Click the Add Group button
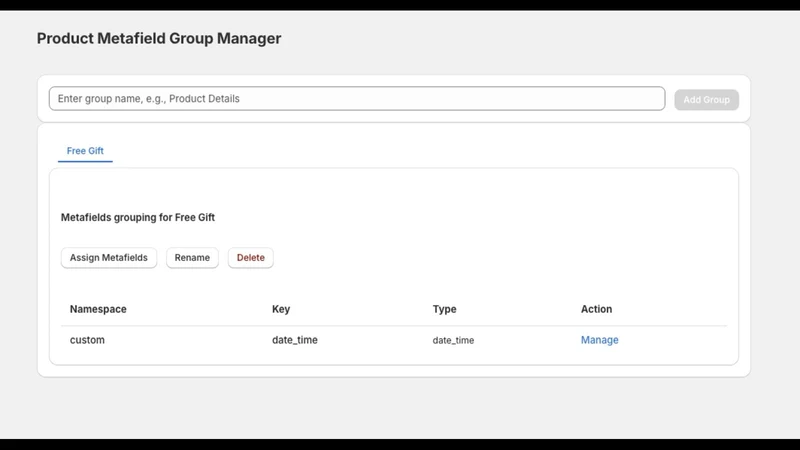The height and width of the screenshot is (450, 800). 706,99
